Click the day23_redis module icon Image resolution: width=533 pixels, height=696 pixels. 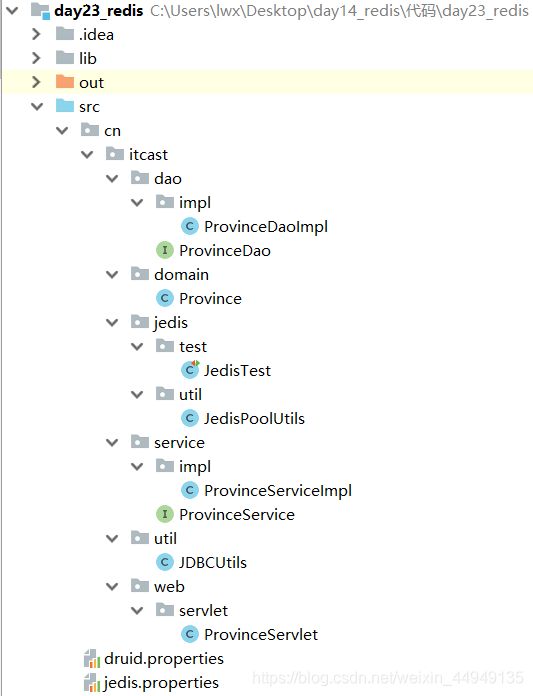click(x=40, y=11)
